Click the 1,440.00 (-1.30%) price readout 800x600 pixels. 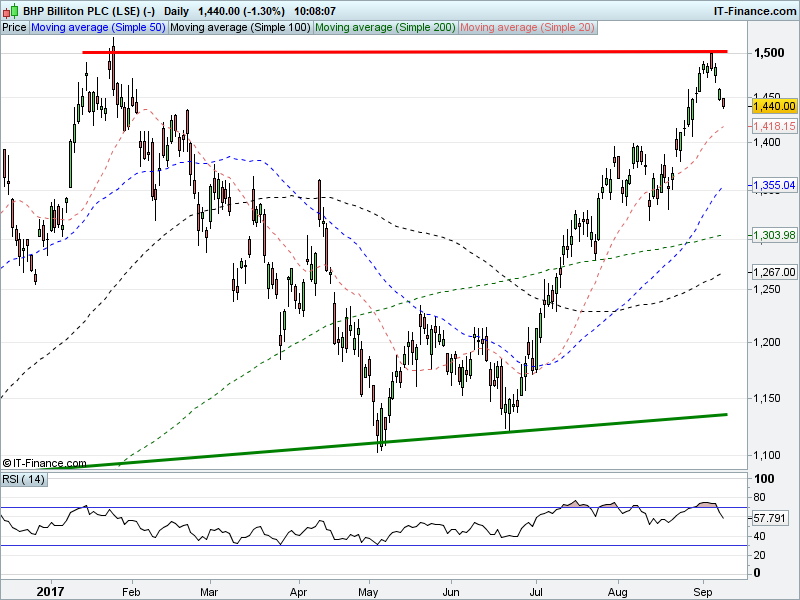click(x=241, y=11)
